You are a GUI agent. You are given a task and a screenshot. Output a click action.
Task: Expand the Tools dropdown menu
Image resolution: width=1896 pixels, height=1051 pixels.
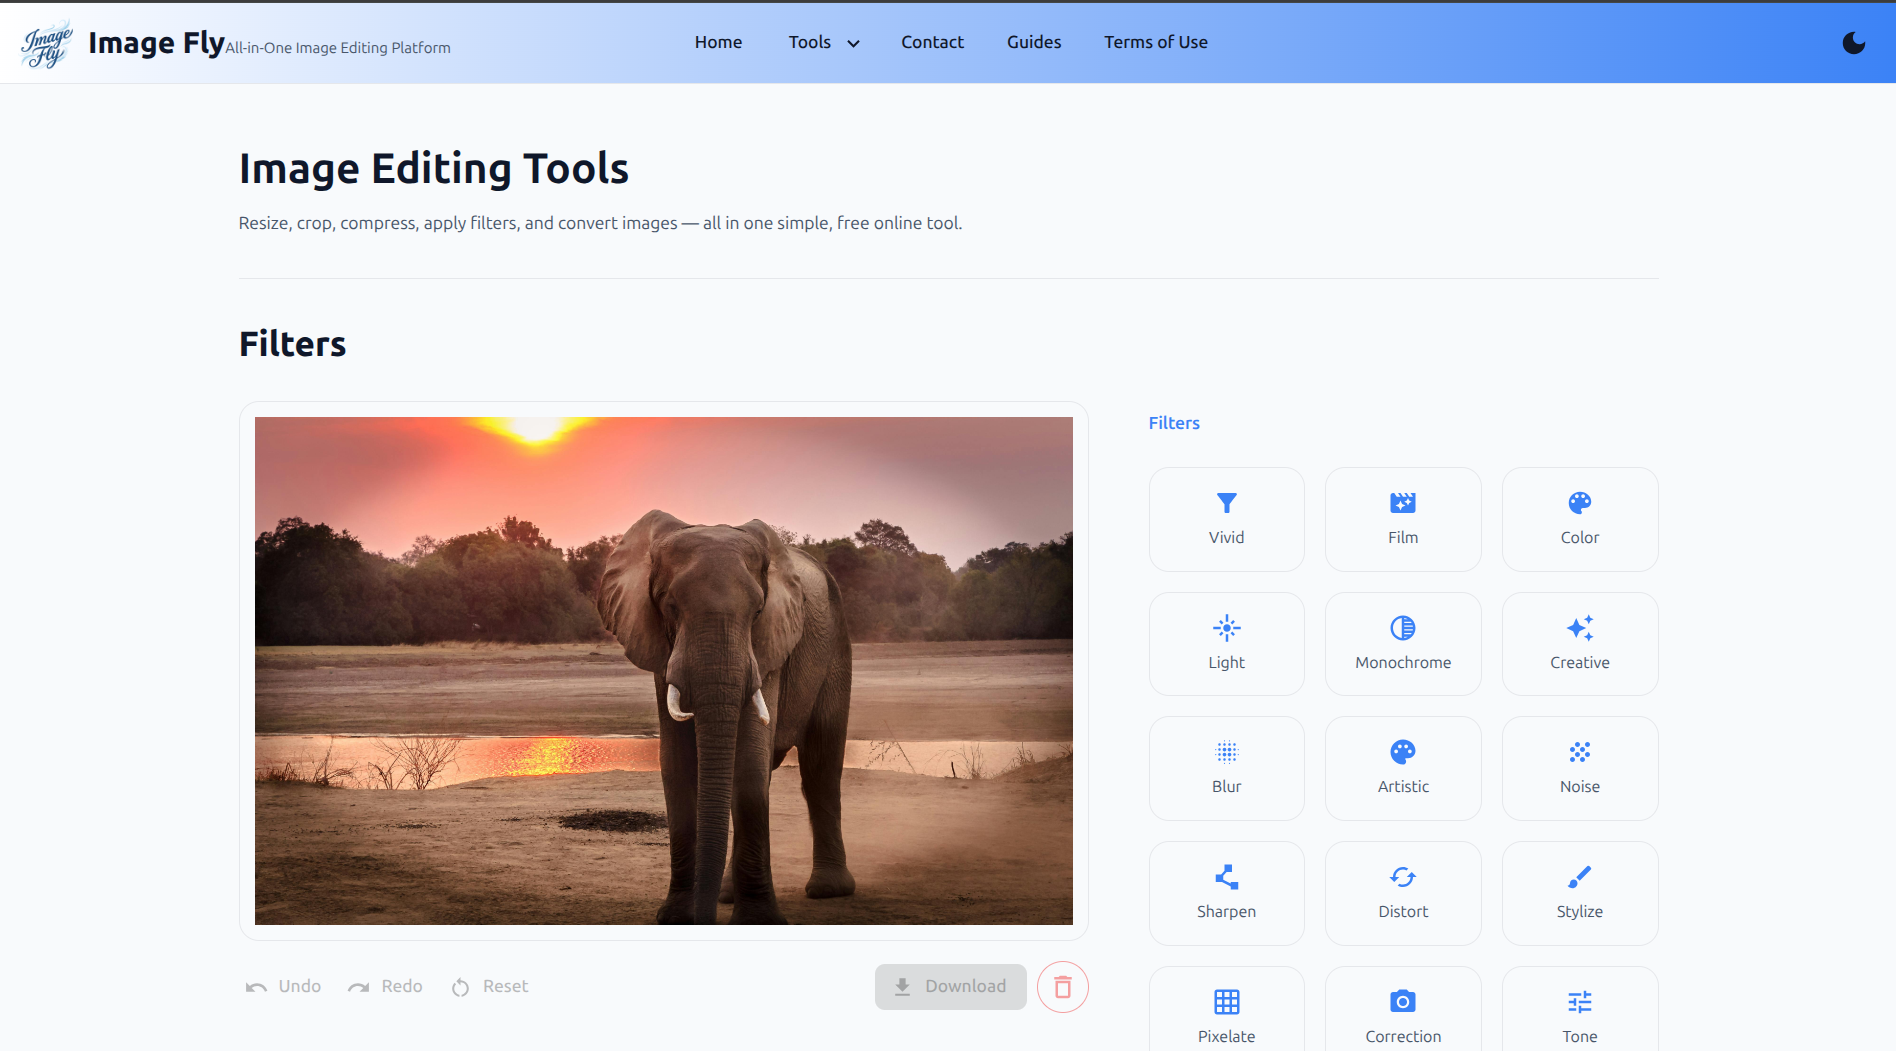(823, 42)
